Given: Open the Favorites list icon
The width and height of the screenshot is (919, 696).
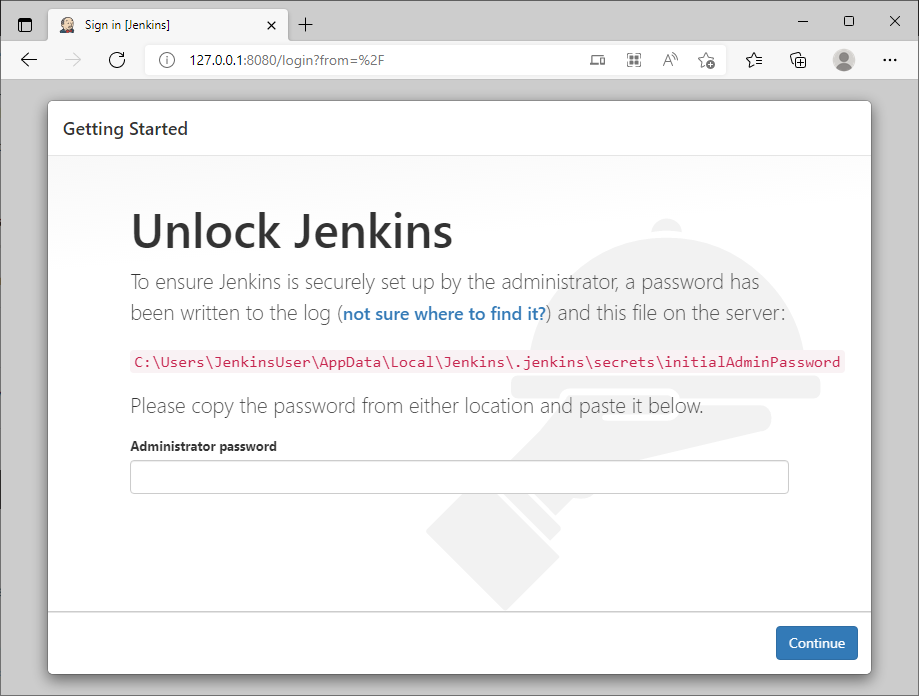Looking at the screenshot, I should (x=754, y=60).
